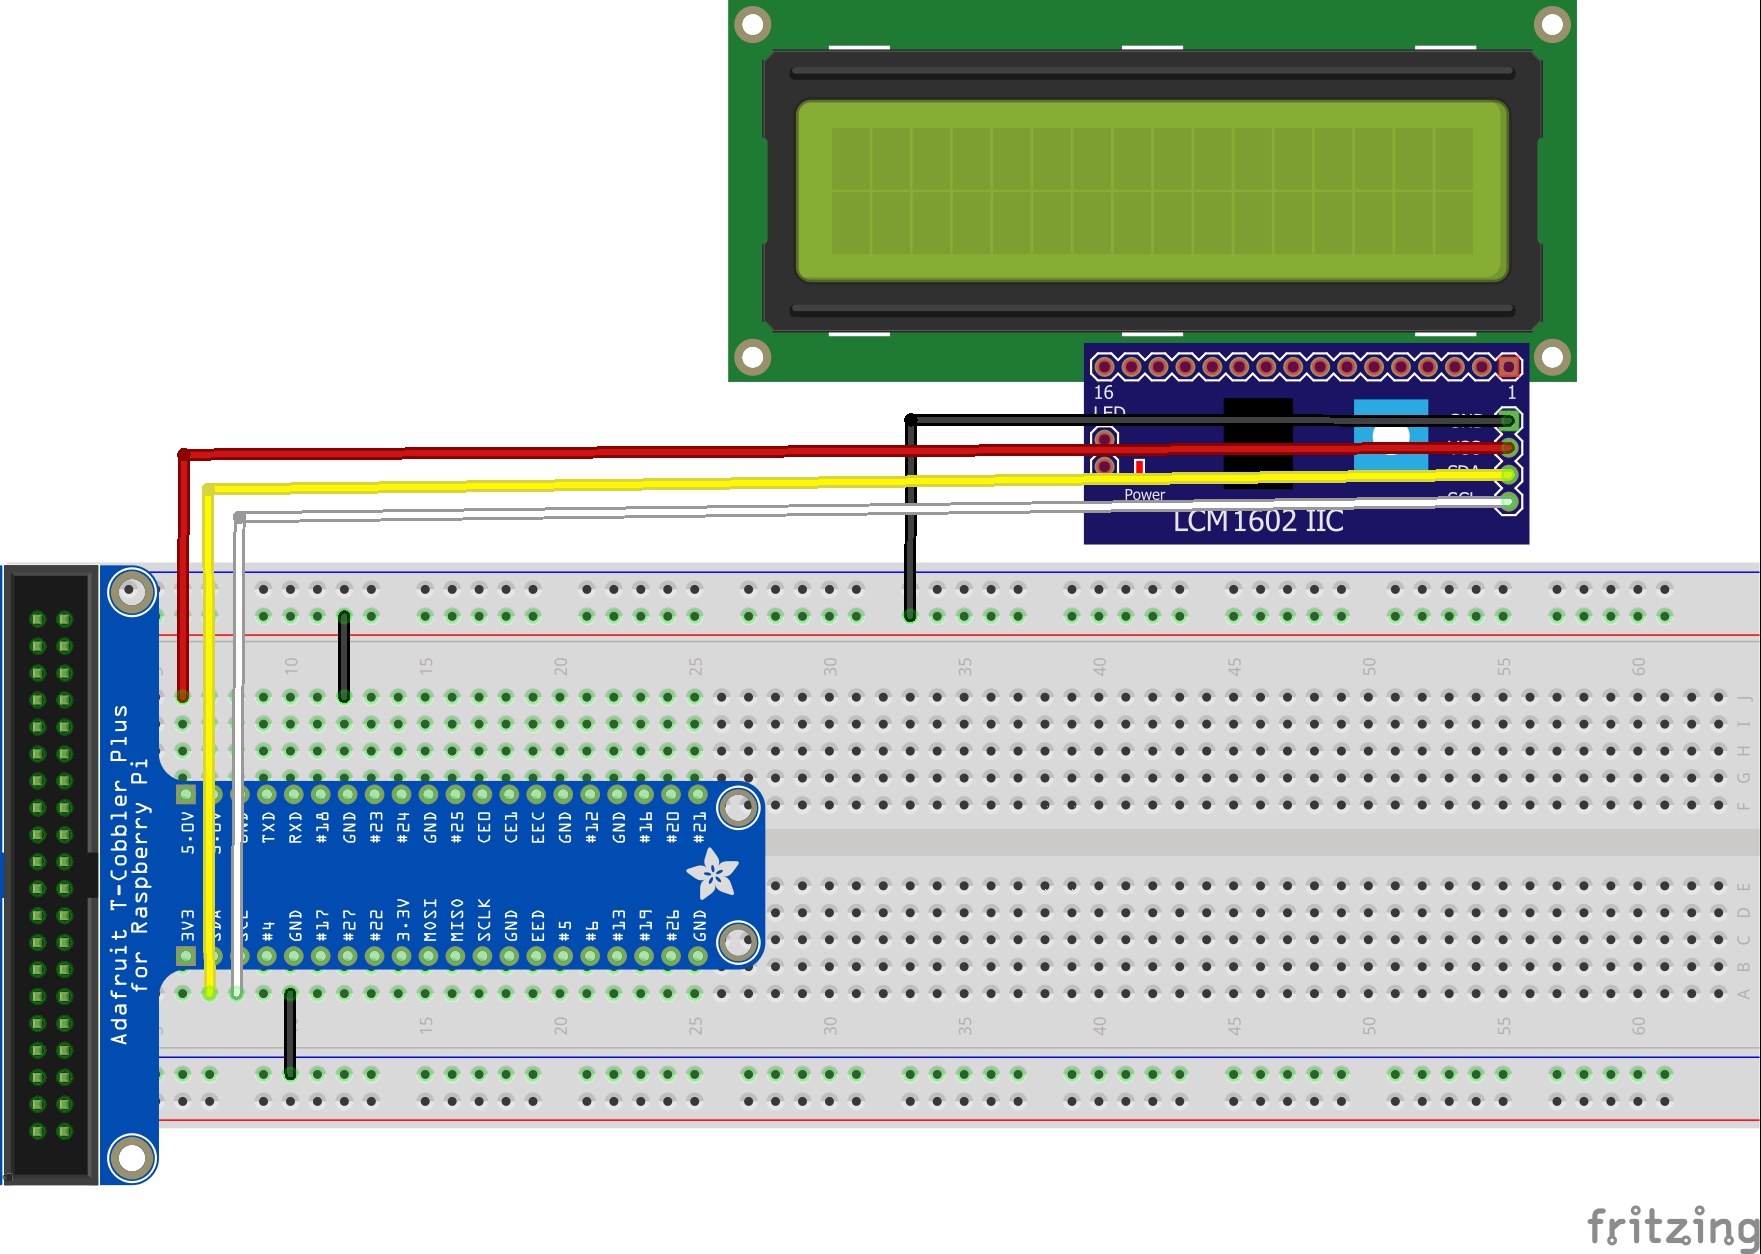The width and height of the screenshot is (1761, 1254).
Task: Click the #19 label on the T-Cobbler
Action: 646,925
